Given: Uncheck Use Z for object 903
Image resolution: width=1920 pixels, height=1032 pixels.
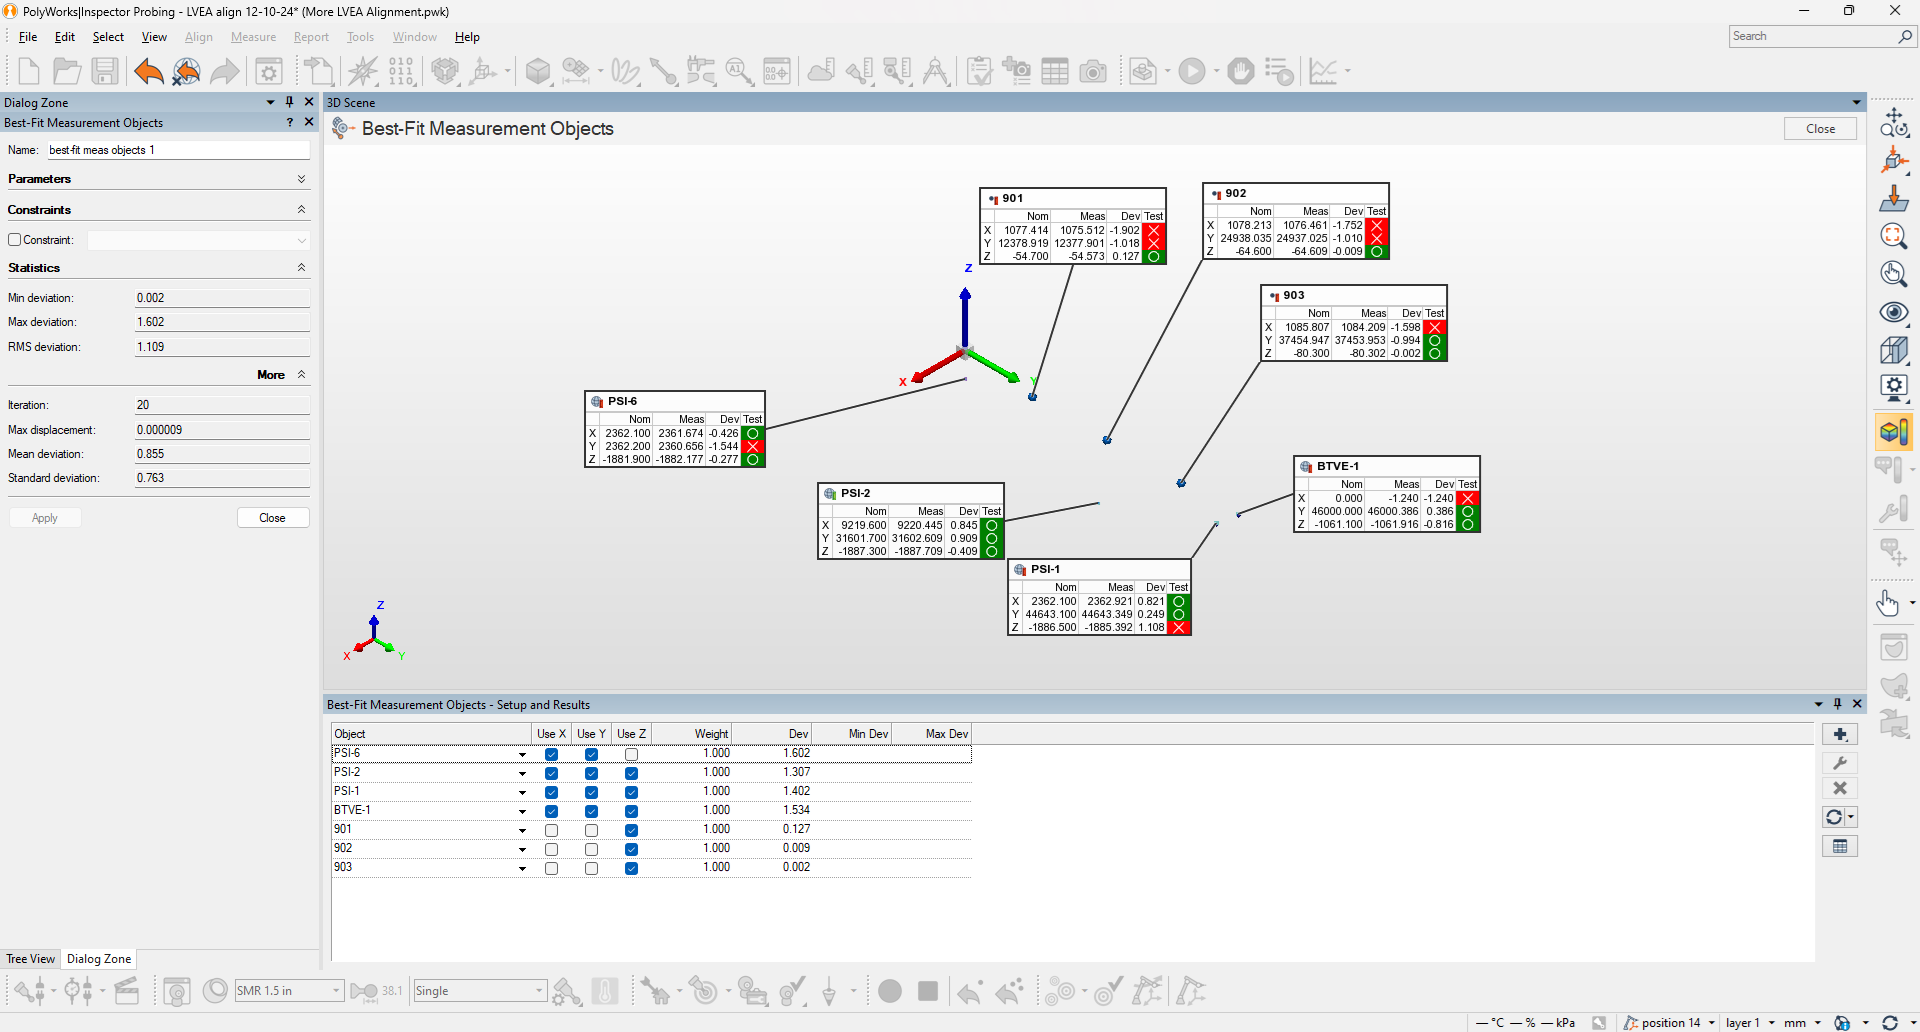Looking at the screenshot, I should point(631,868).
